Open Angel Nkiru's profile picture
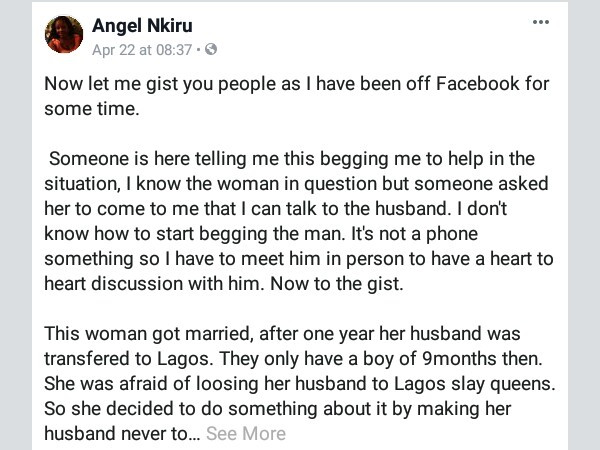600x450 pixels. [x=64, y=34]
